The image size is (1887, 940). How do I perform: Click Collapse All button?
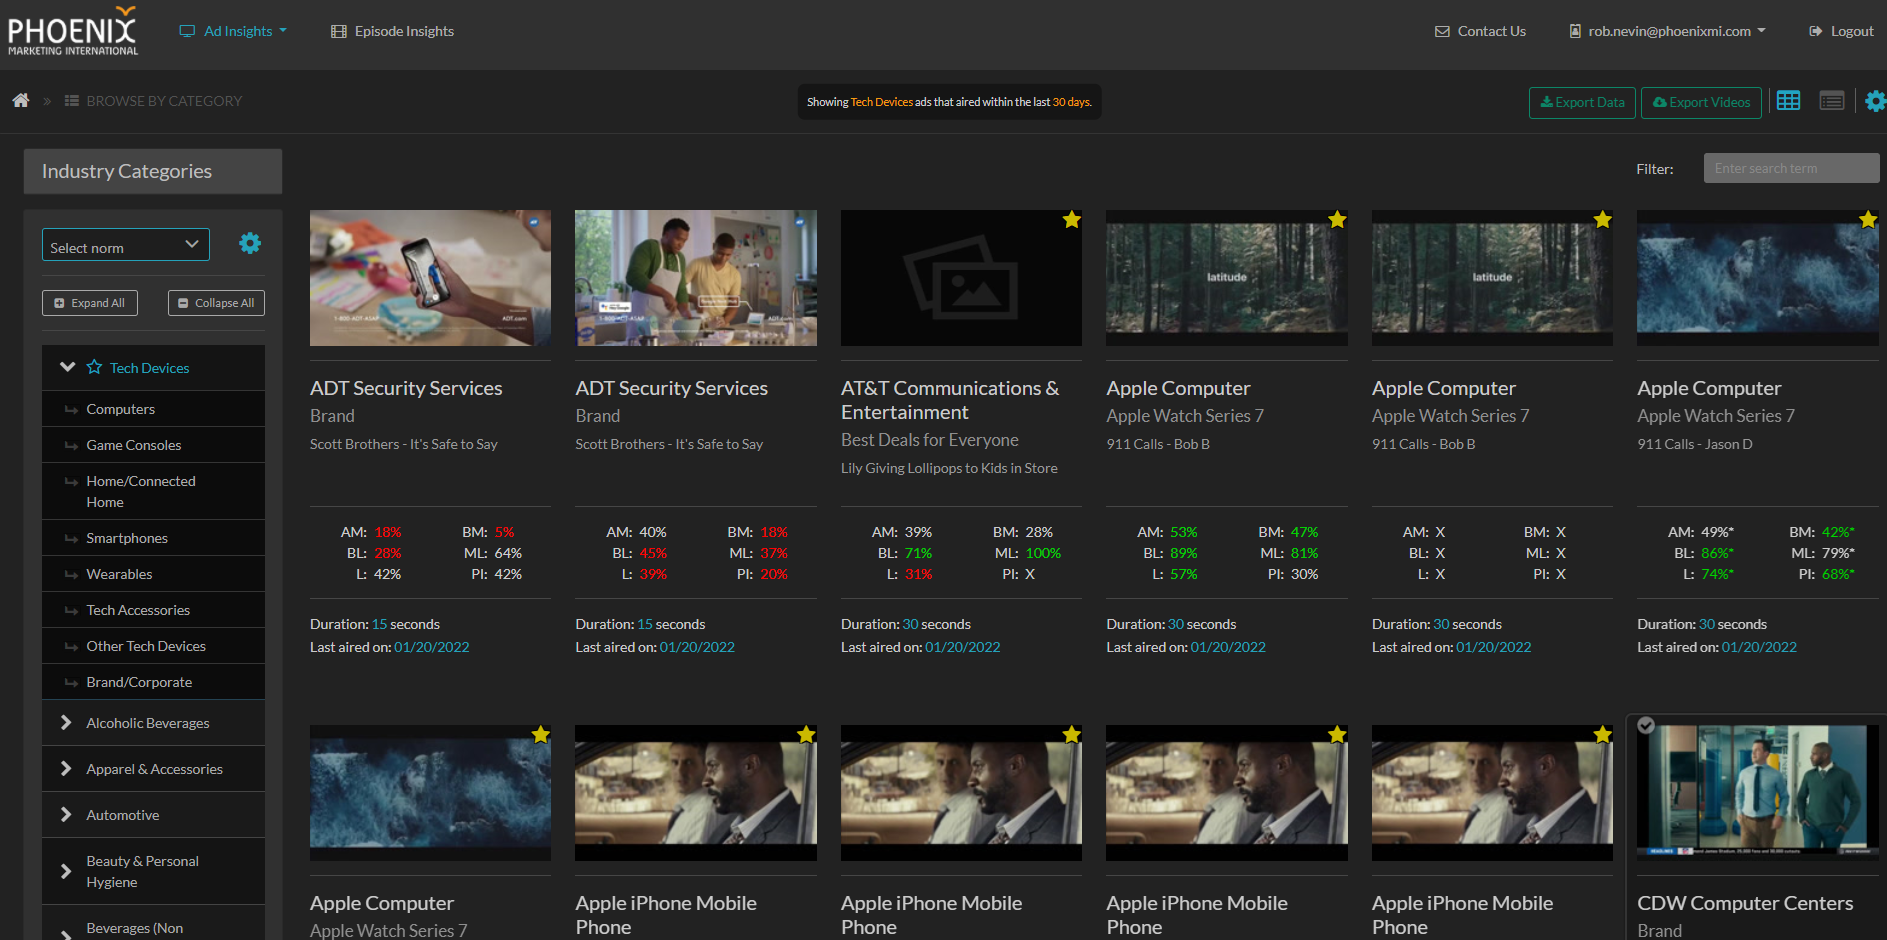click(216, 303)
